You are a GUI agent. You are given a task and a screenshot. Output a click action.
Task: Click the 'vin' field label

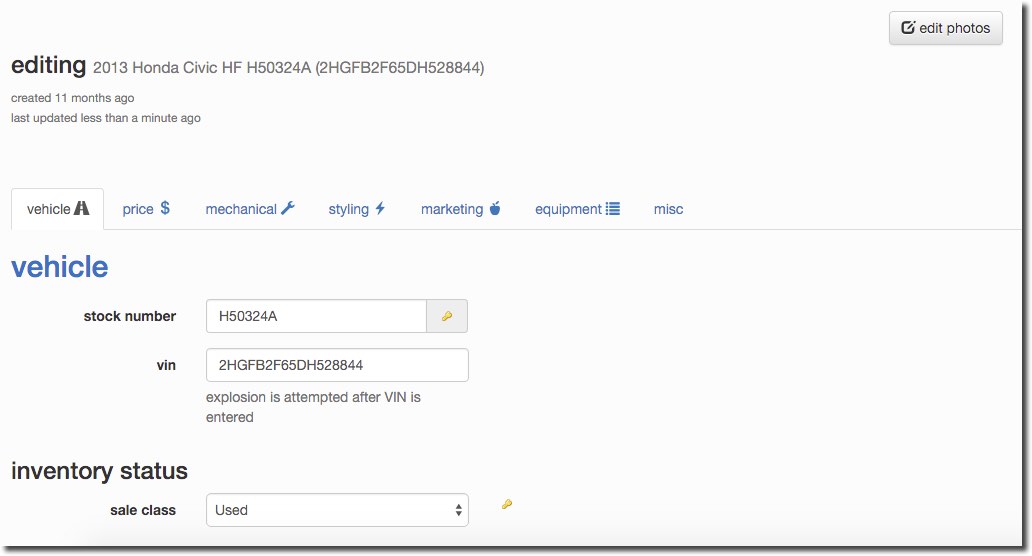[x=166, y=365]
